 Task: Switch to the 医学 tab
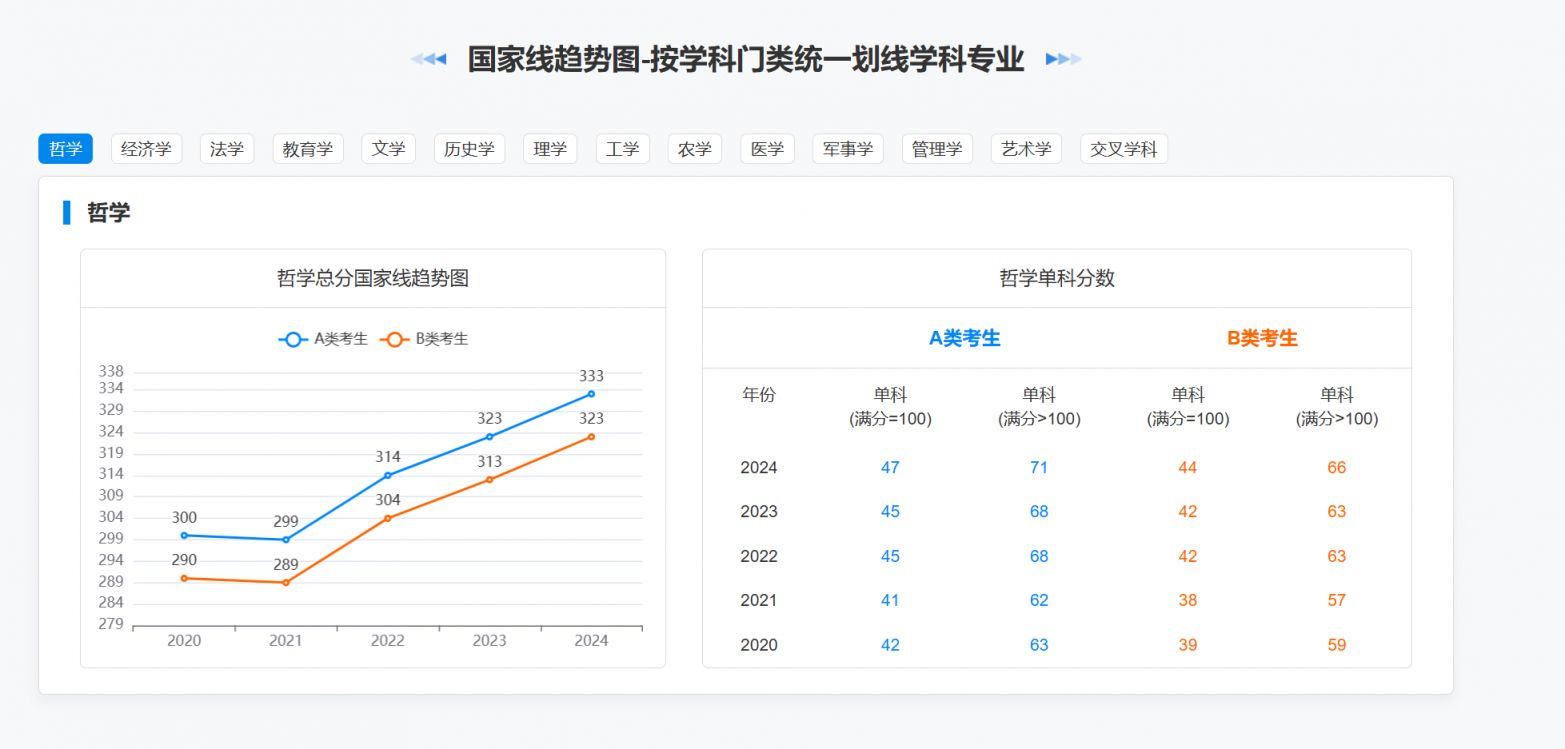coord(767,149)
